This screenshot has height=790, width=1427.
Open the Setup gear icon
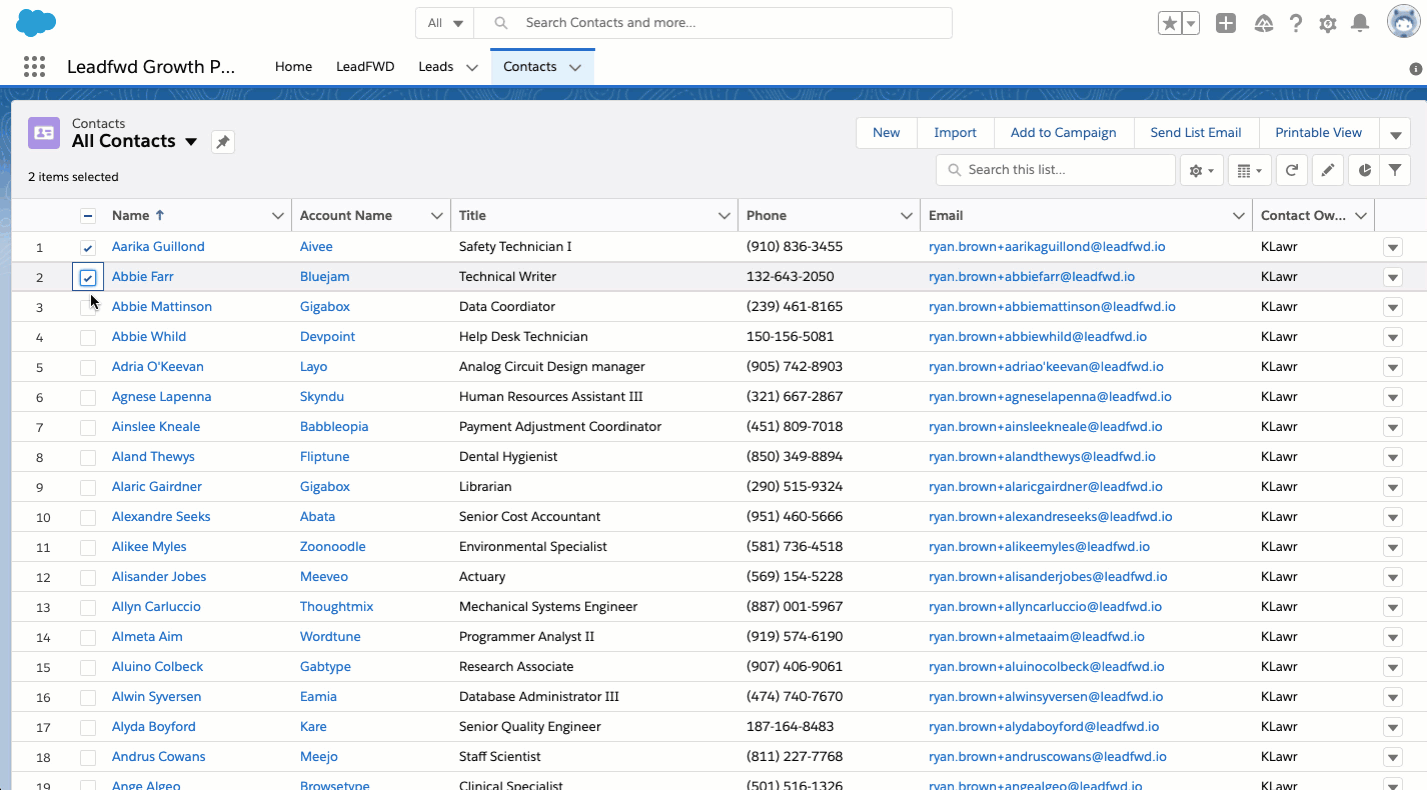pos(1328,24)
